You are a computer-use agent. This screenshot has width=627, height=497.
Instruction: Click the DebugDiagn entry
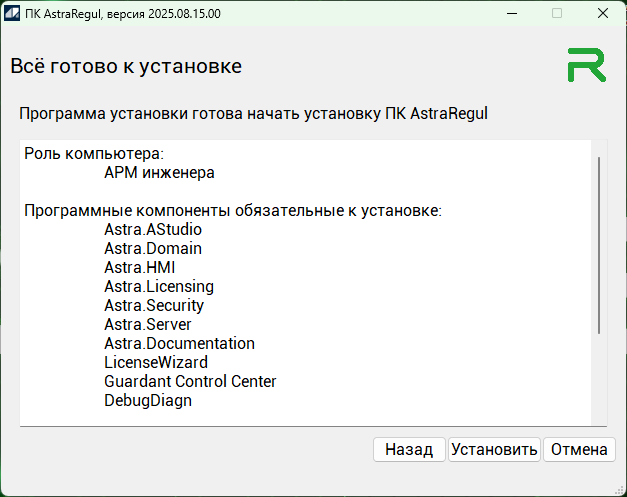click(147, 400)
